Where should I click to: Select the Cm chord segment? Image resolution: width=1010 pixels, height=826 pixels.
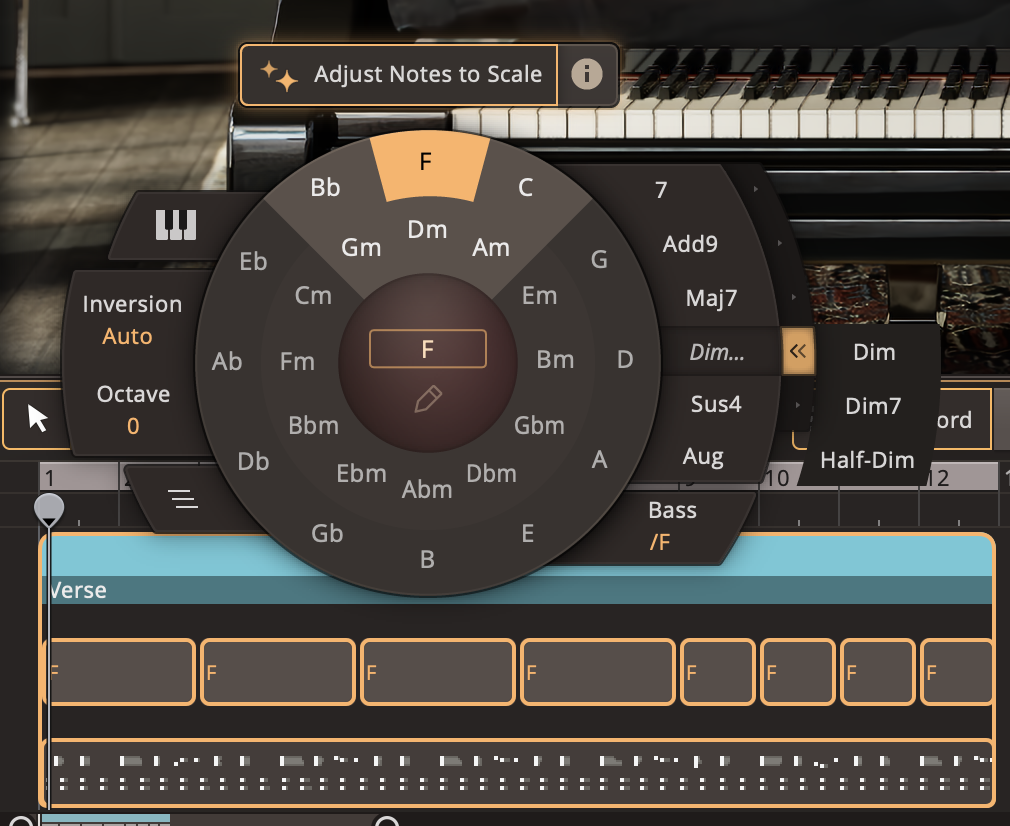[313, 296]
